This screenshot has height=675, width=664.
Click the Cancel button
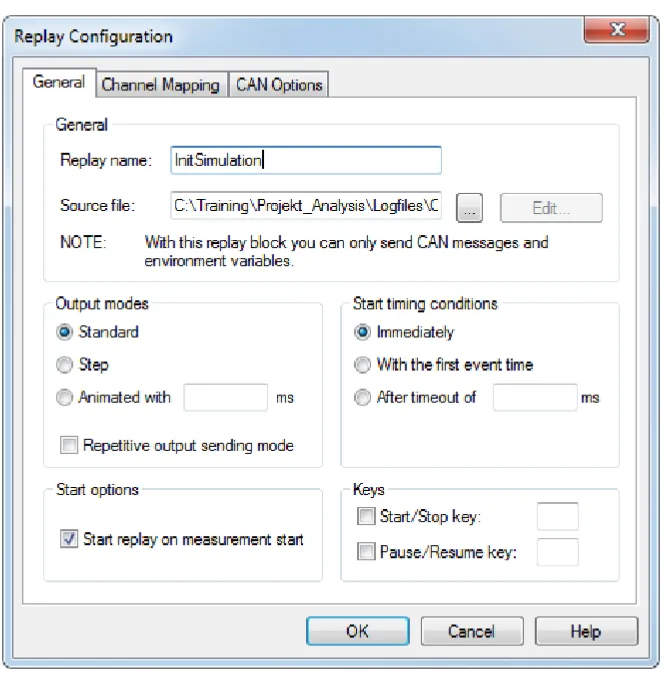(x=472, y=631)
